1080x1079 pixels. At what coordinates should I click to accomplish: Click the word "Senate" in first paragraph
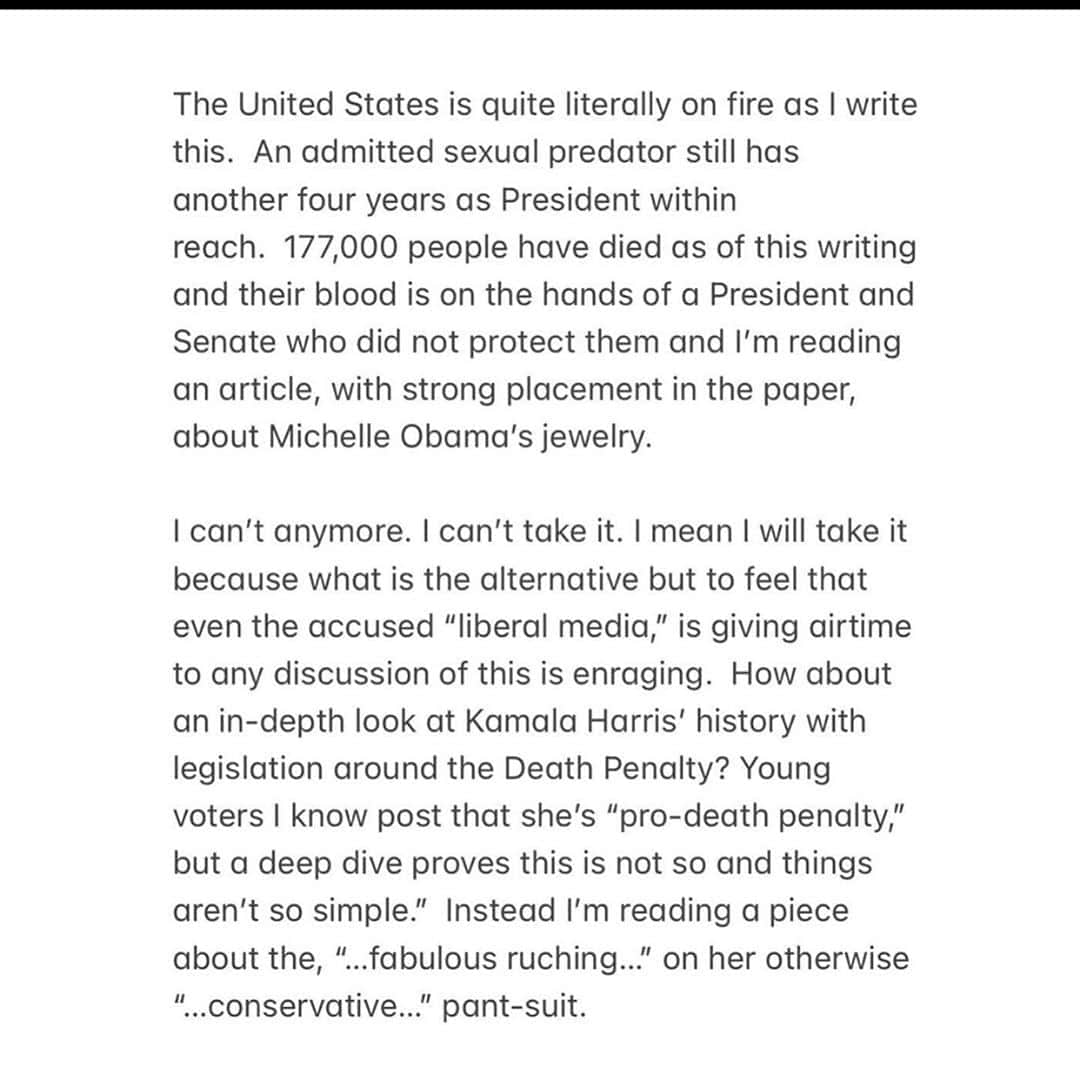pos(225,342)
